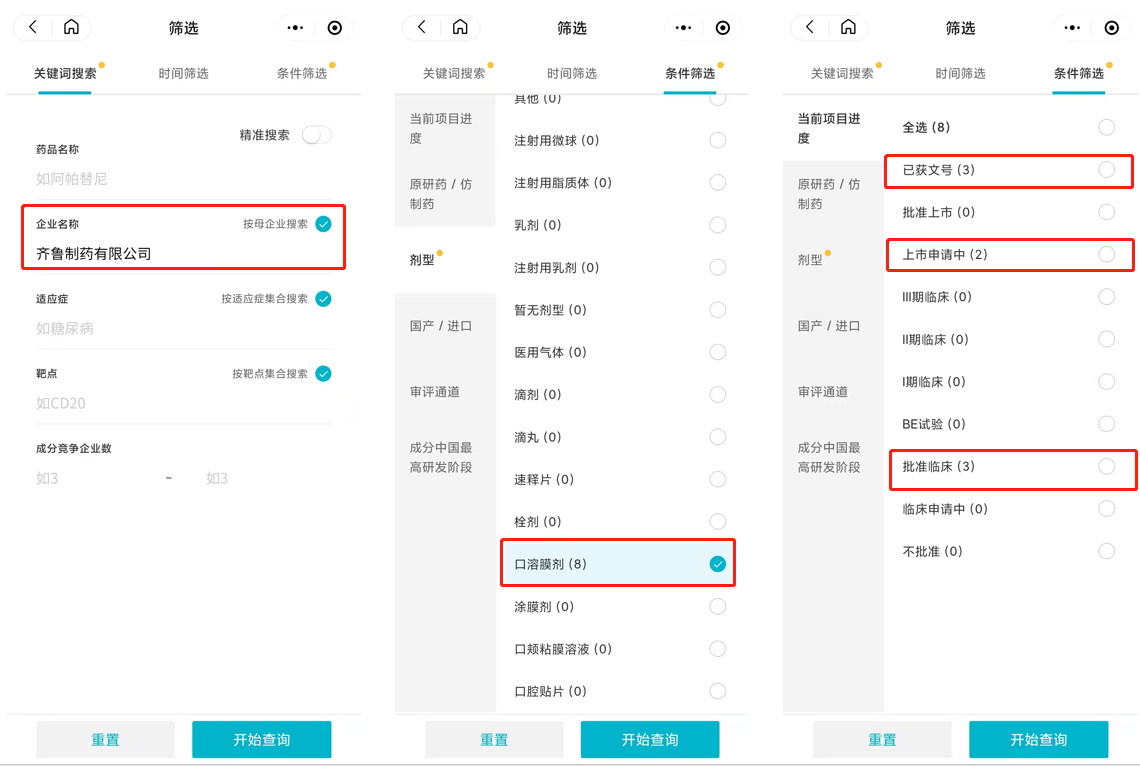Tap the circular close icon in left panel header
This screenshot has height=766, width=1140.
pos(335,28)
